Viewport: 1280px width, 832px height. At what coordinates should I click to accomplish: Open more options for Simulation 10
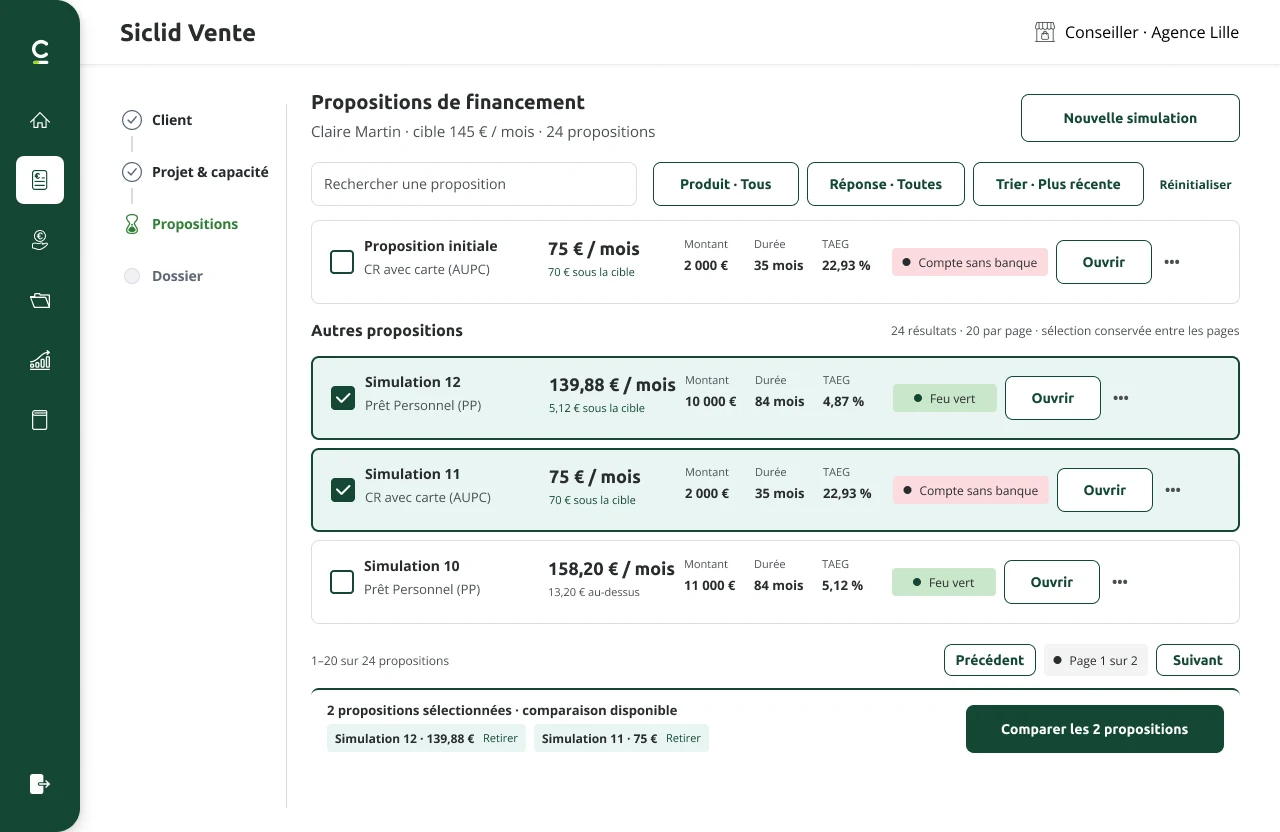[x=1120, y=582]
